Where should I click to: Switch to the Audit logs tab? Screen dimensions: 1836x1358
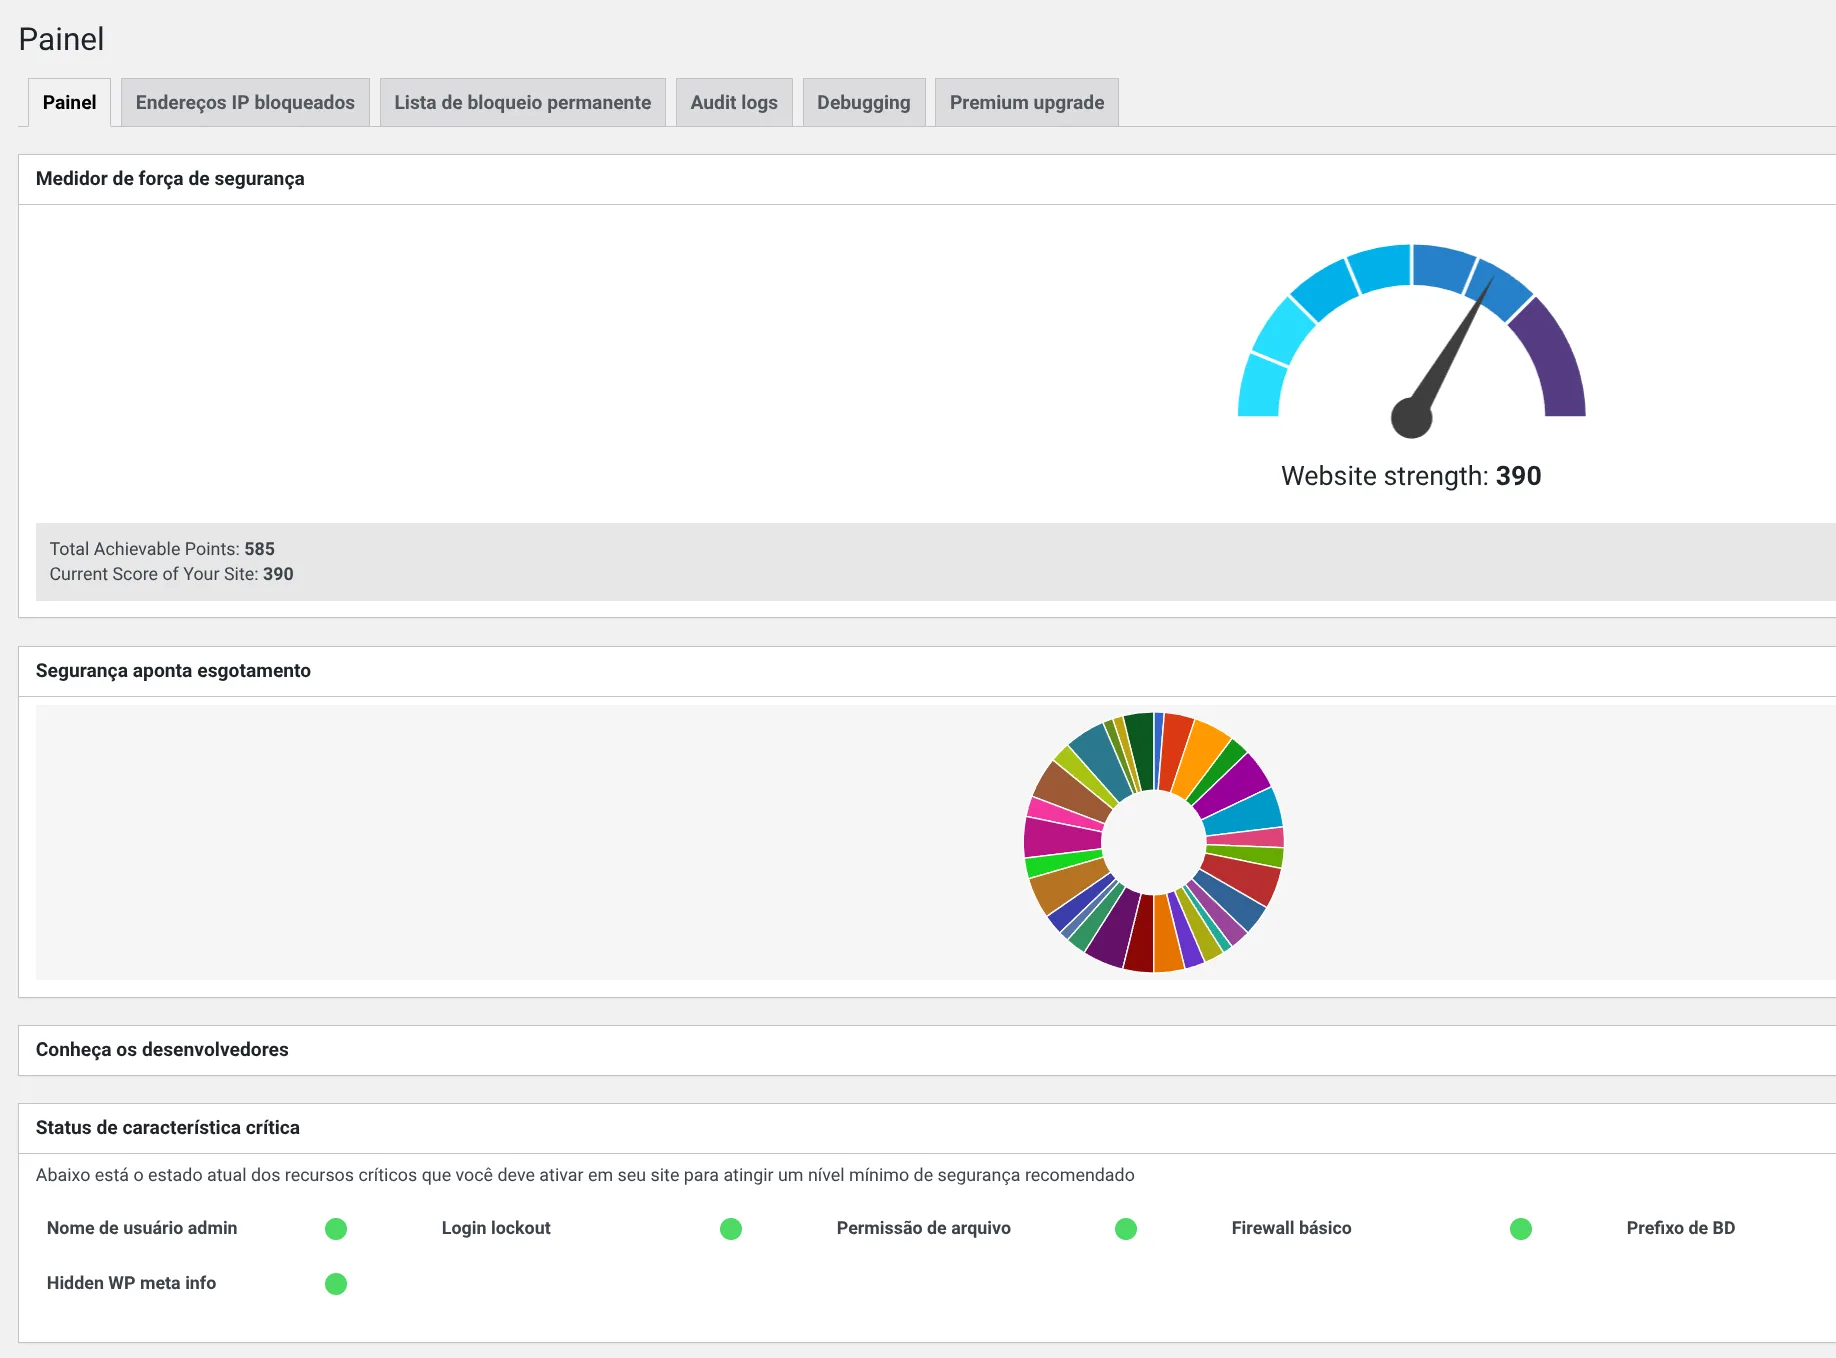pos(733,102)
